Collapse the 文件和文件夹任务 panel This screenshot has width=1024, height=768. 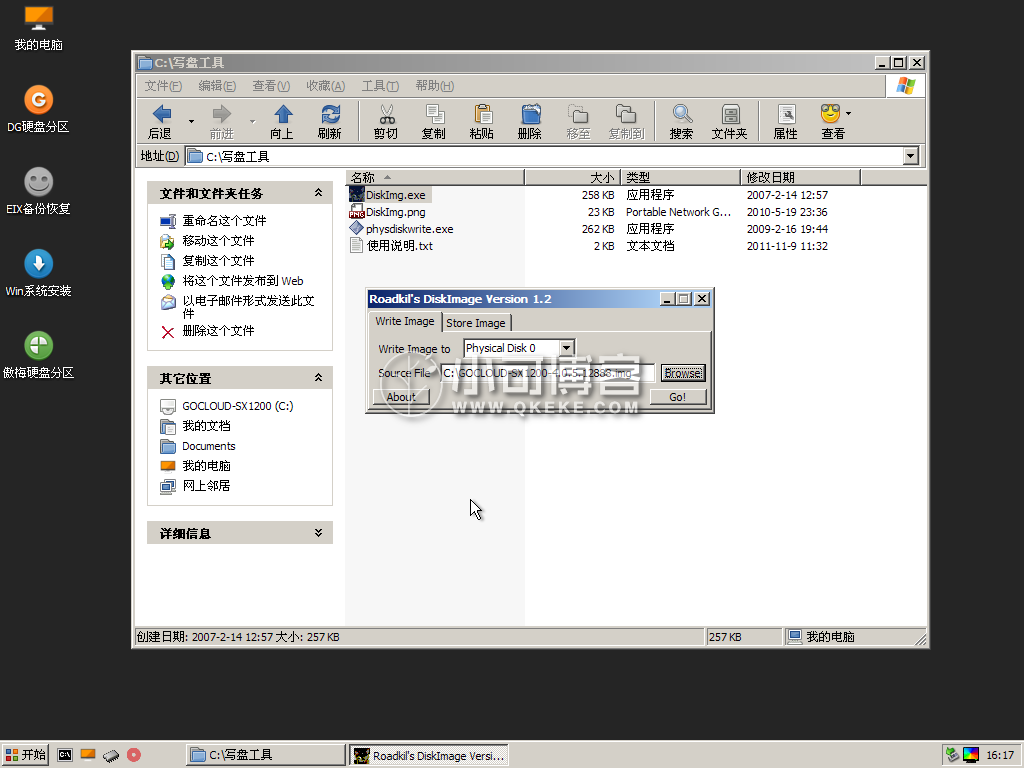(318, 193)
